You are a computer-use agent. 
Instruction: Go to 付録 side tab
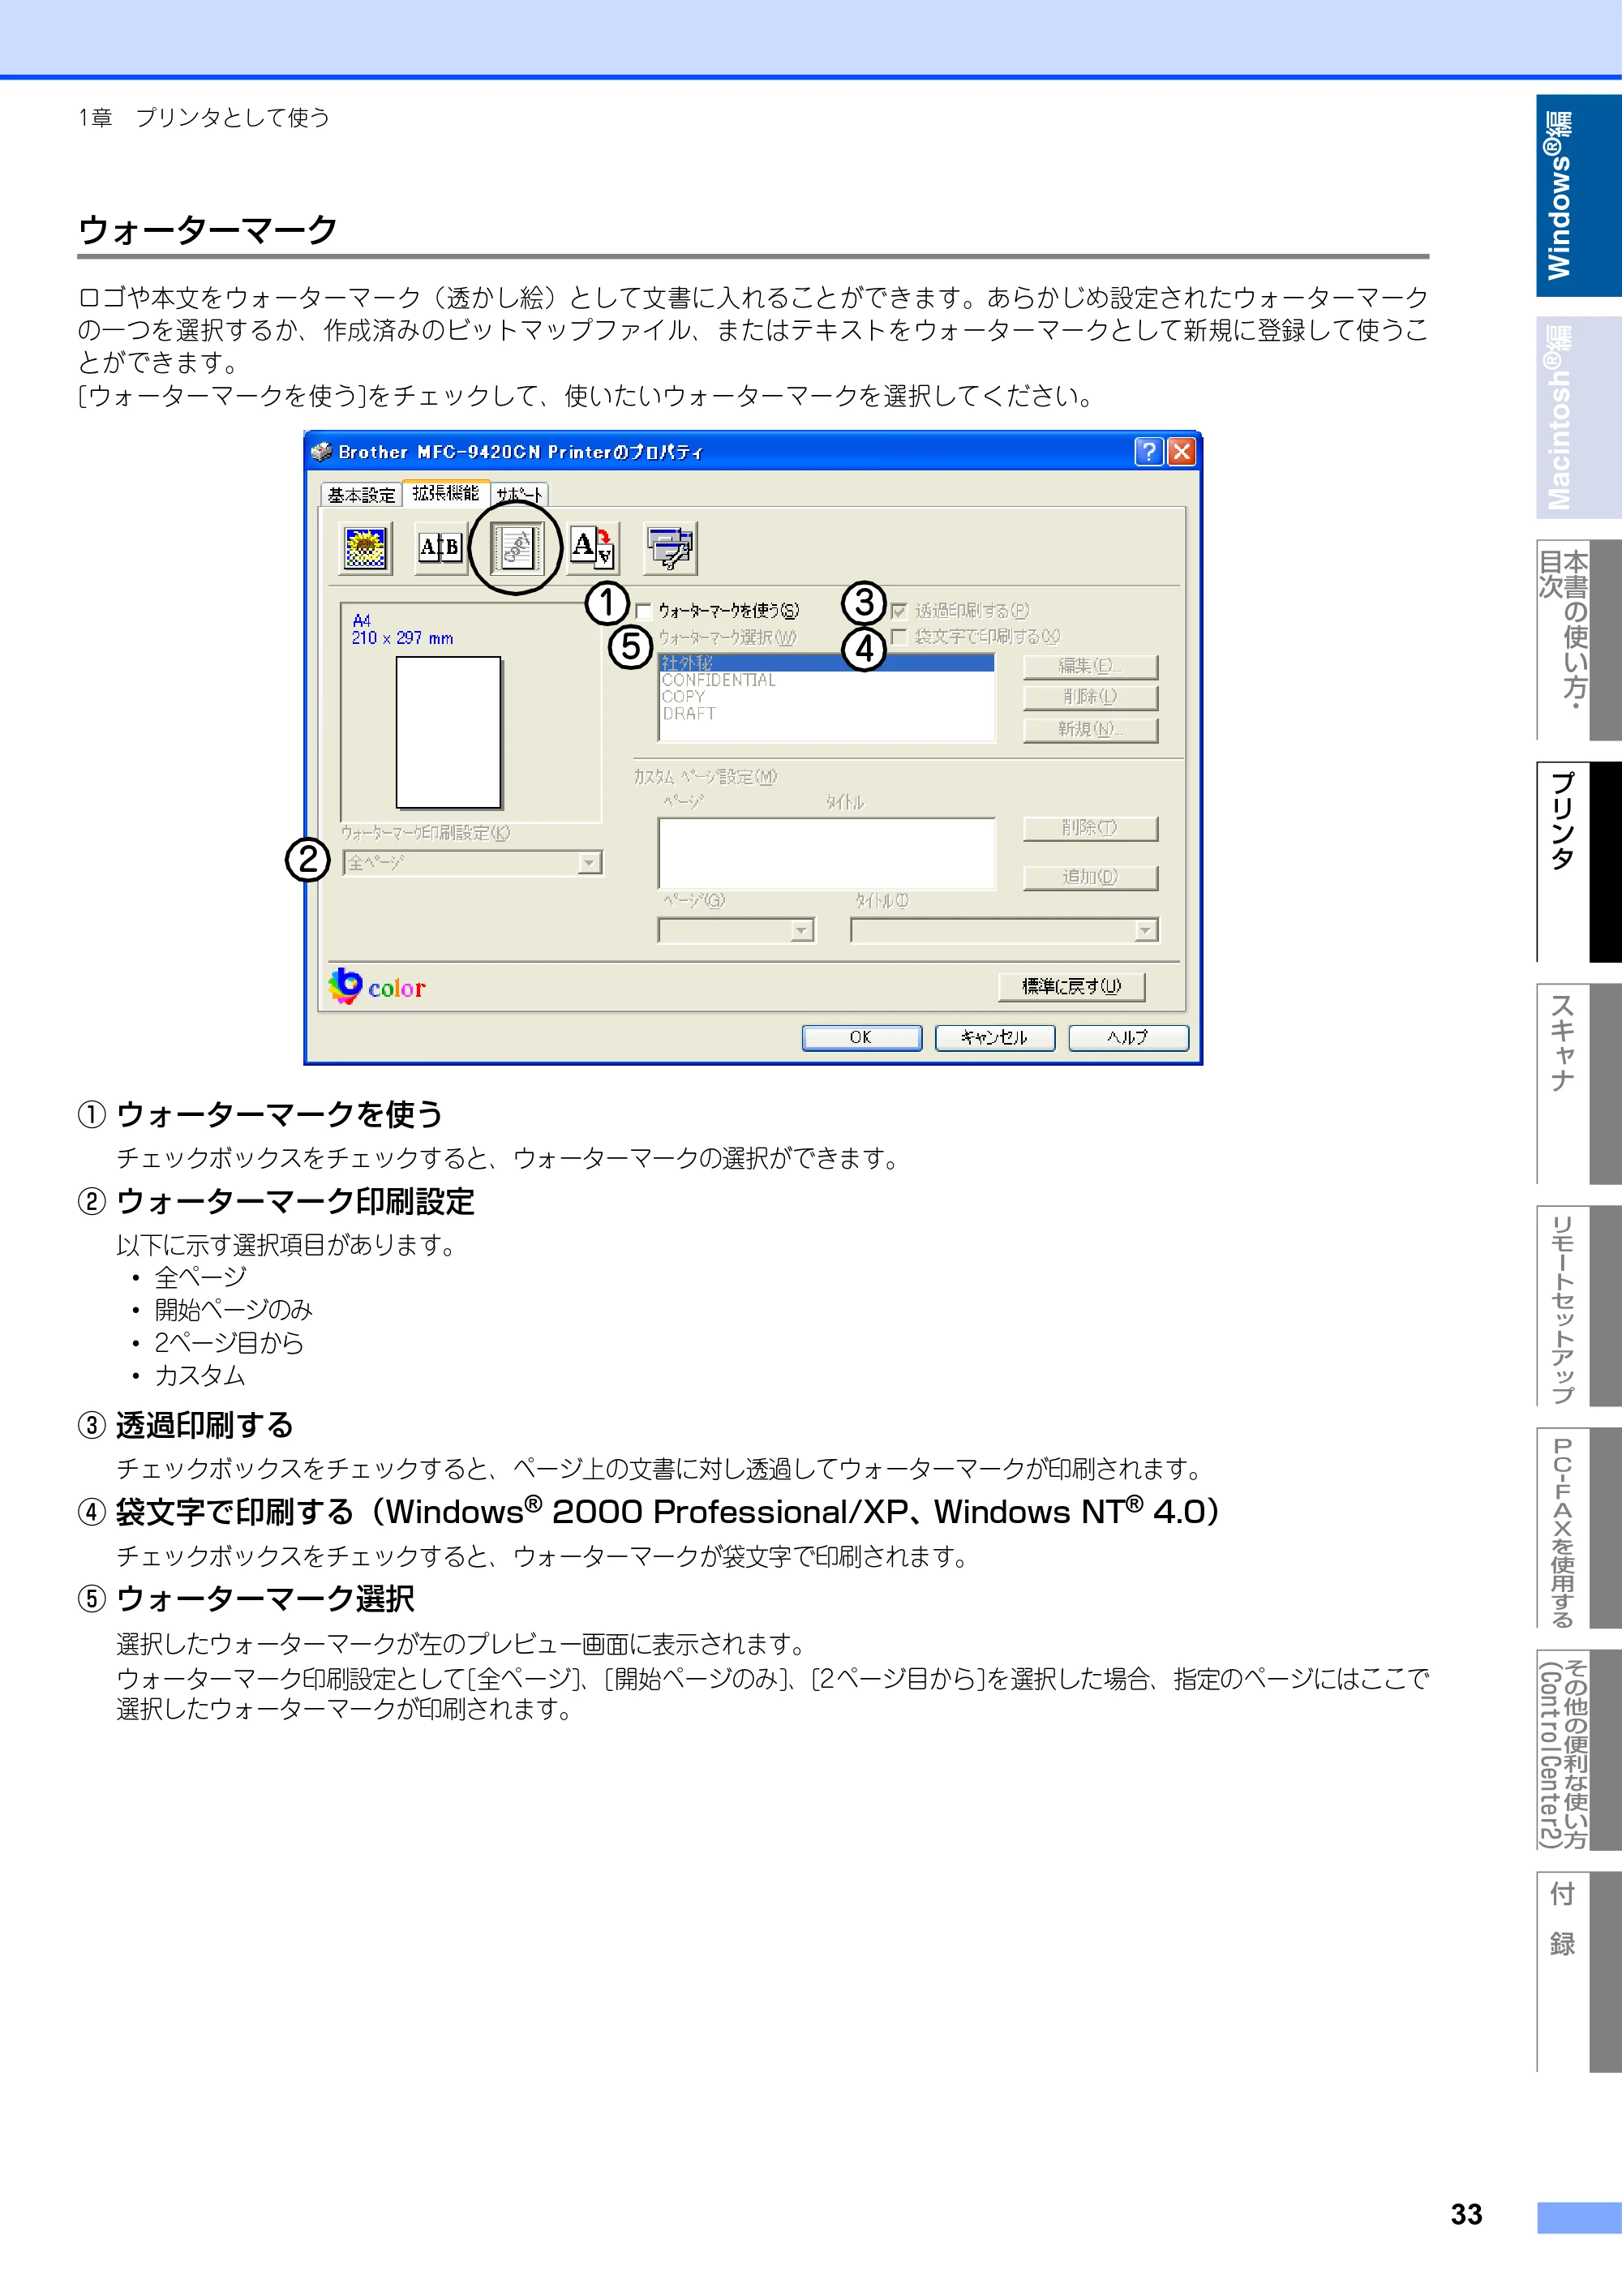(x=1578, y=1972)
